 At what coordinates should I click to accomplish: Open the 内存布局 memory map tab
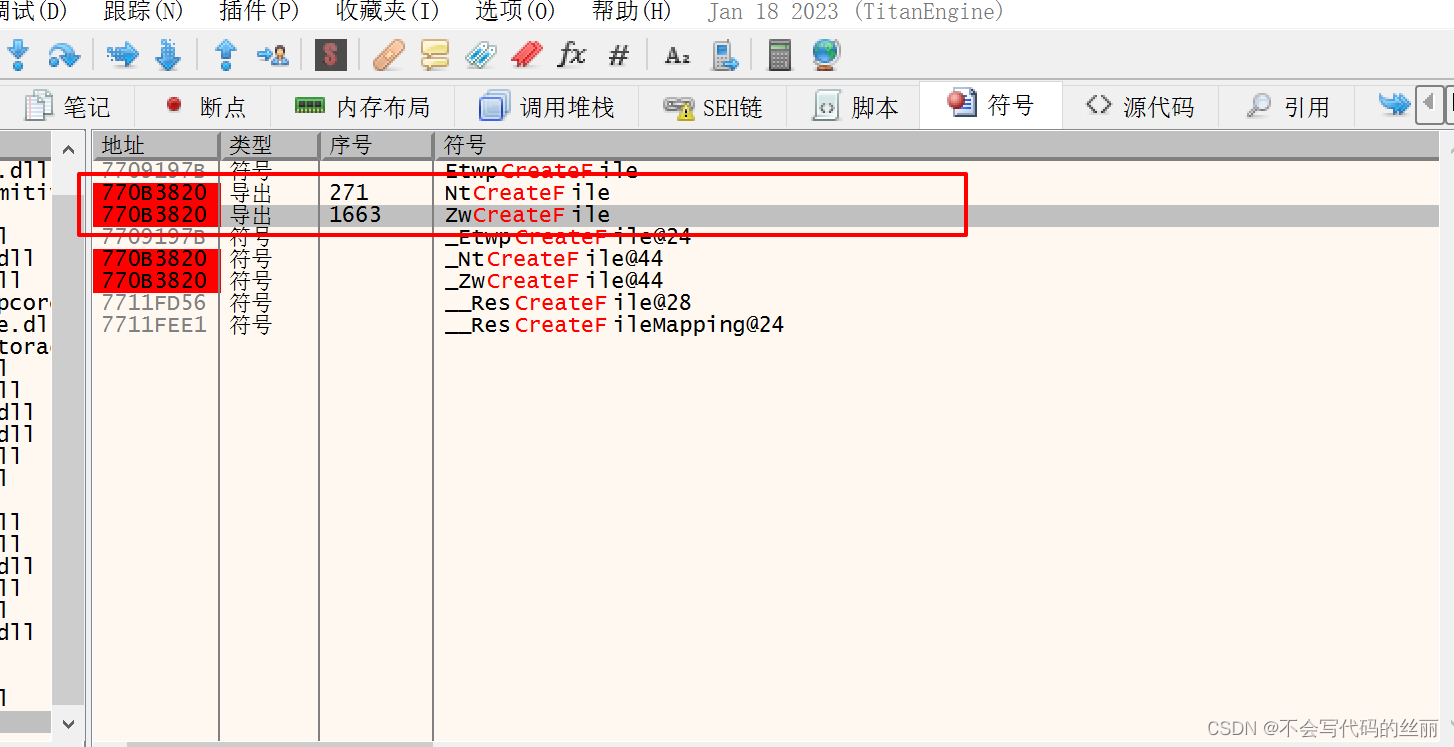364,107
